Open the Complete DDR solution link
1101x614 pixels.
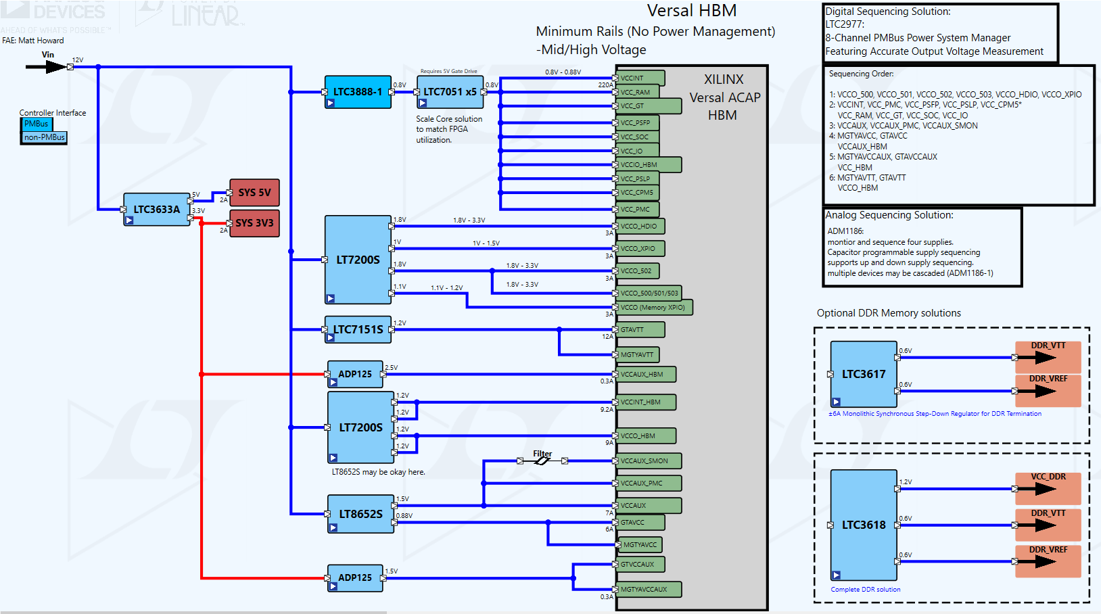pos(865,589)
